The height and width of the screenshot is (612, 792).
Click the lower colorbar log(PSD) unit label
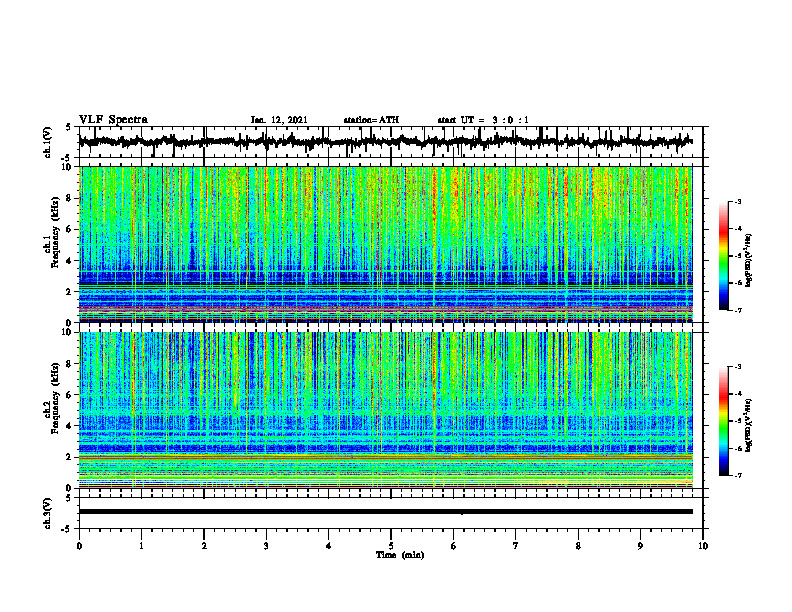(x=748, y=425)
